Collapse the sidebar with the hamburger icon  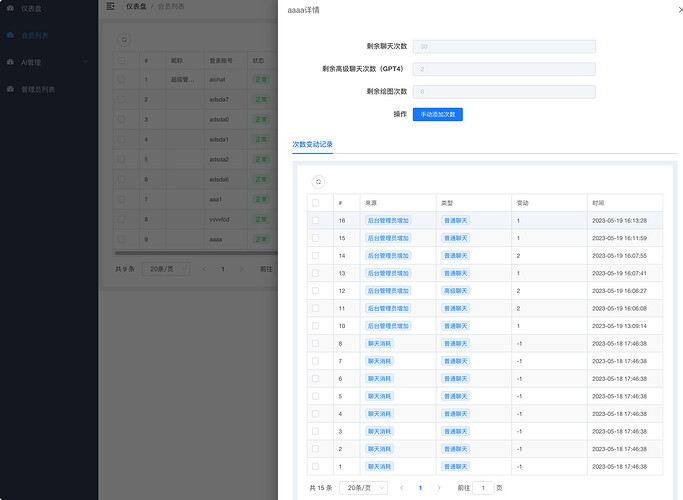tap(111, 6)
